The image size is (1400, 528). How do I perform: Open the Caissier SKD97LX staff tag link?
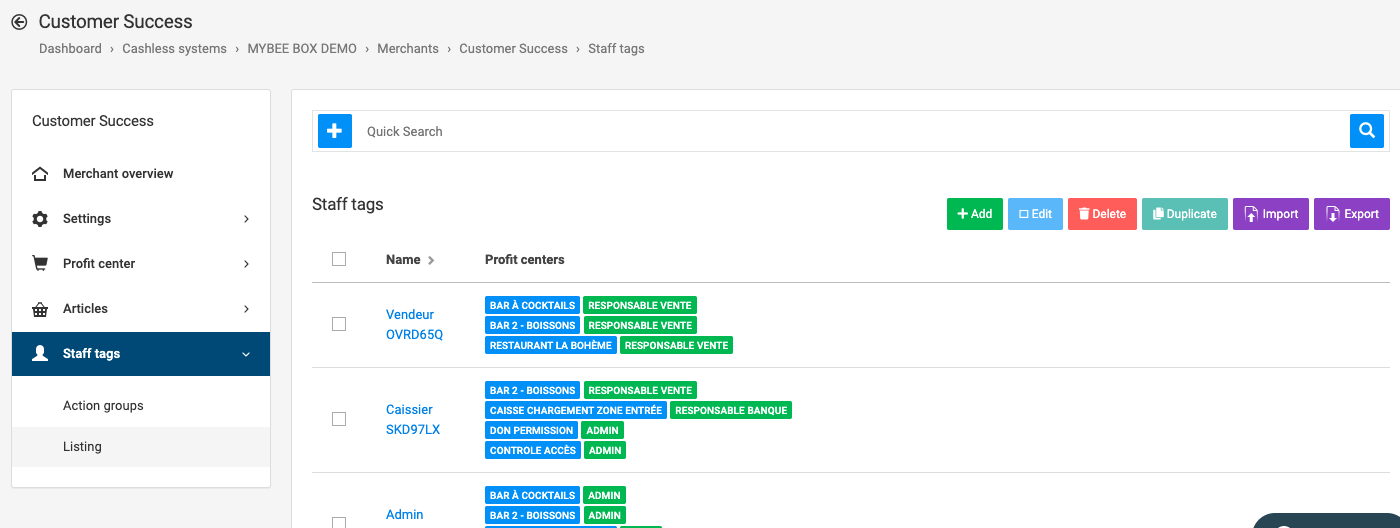413,419
